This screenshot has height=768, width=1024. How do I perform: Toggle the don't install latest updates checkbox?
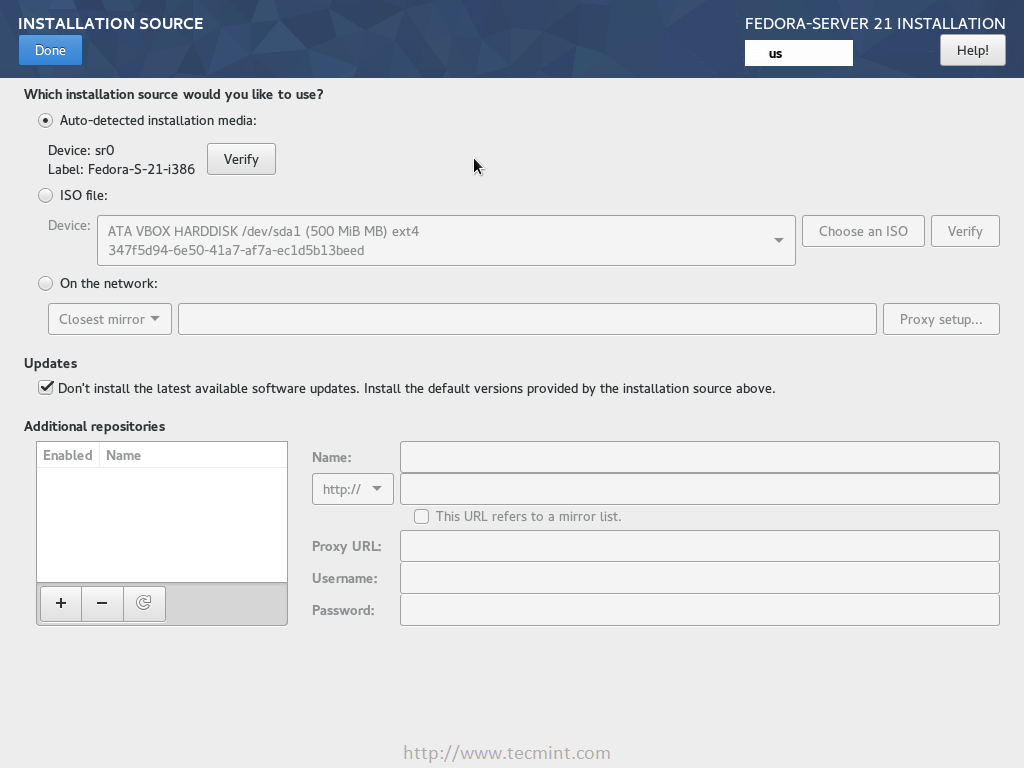46,388
